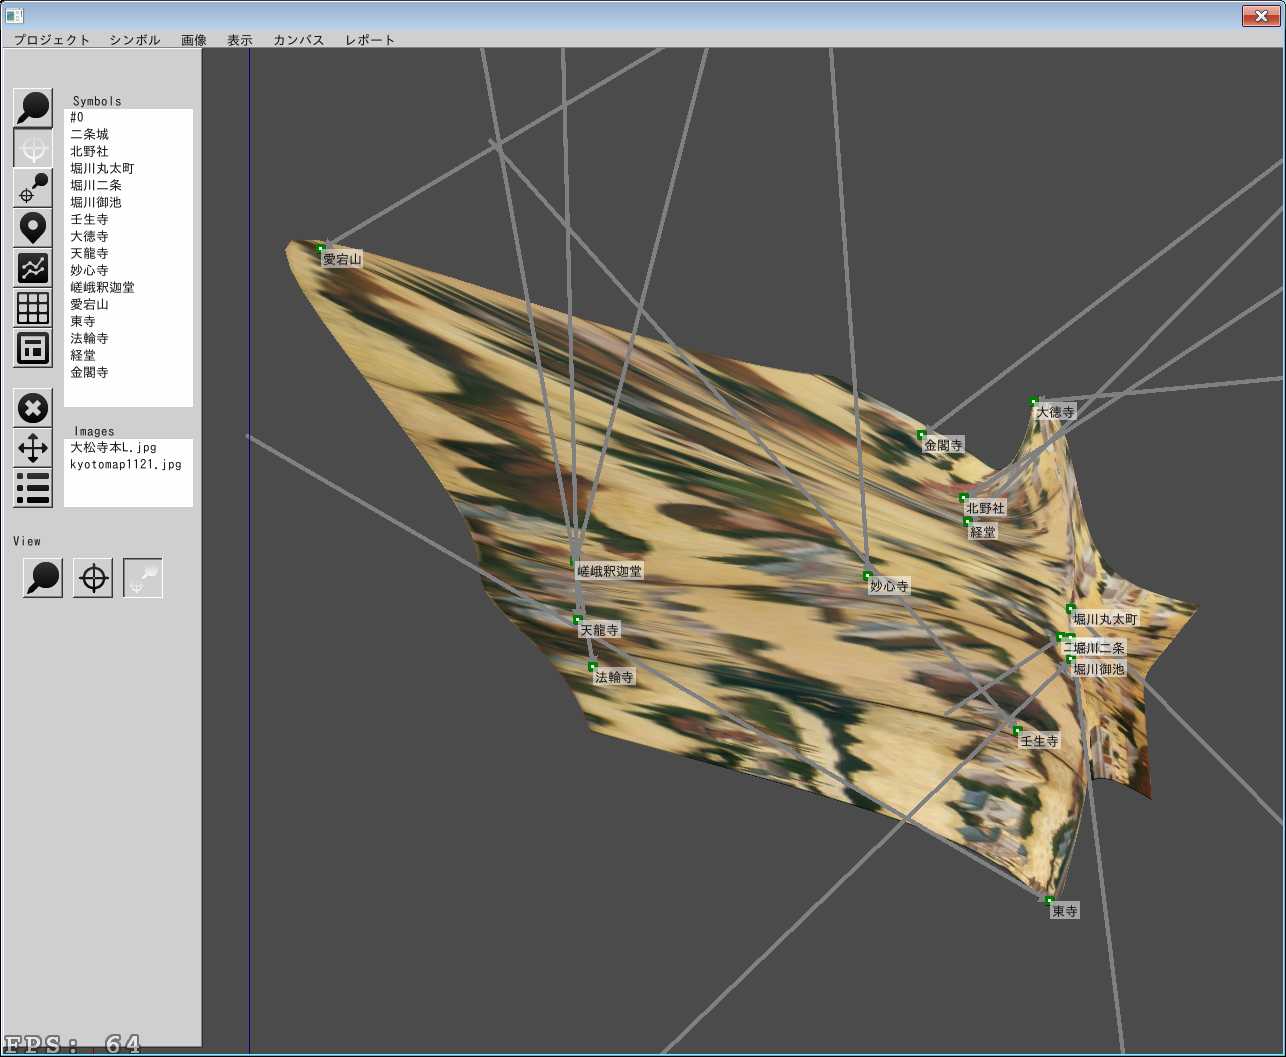
Task: Click the delete X circle icon
Action: [x=33, y=408]
